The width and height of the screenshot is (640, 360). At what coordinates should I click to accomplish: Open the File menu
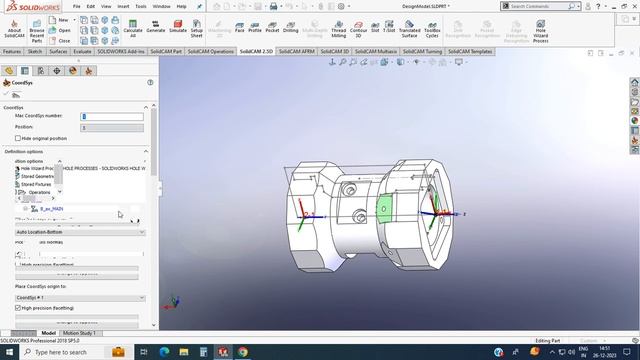coord(76,7)
